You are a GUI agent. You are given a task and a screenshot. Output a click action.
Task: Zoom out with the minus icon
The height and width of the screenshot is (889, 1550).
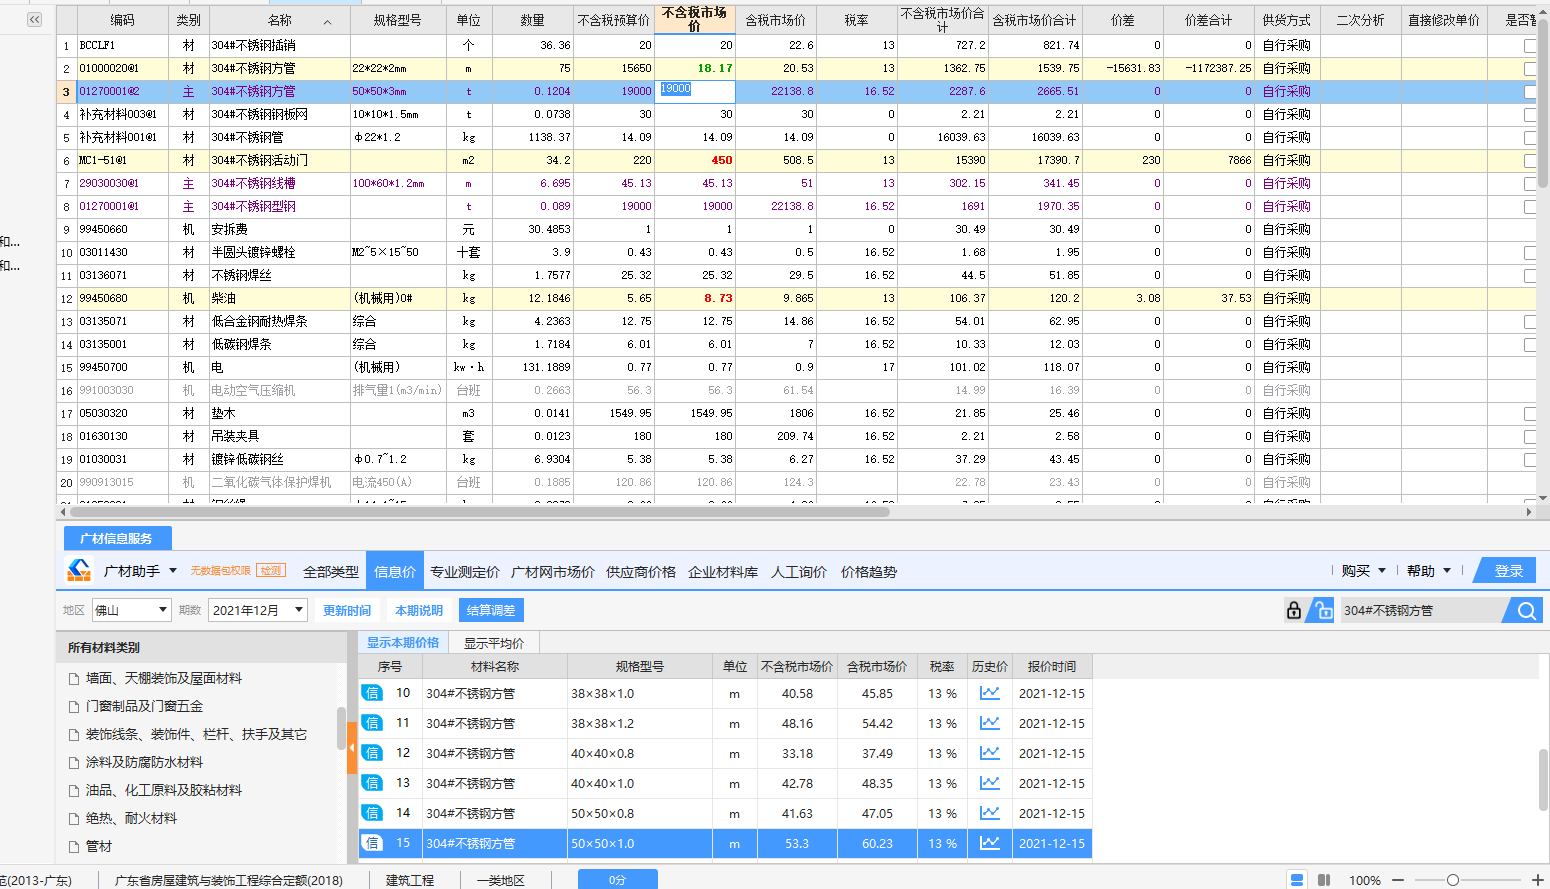click(x=1398, y=880)
